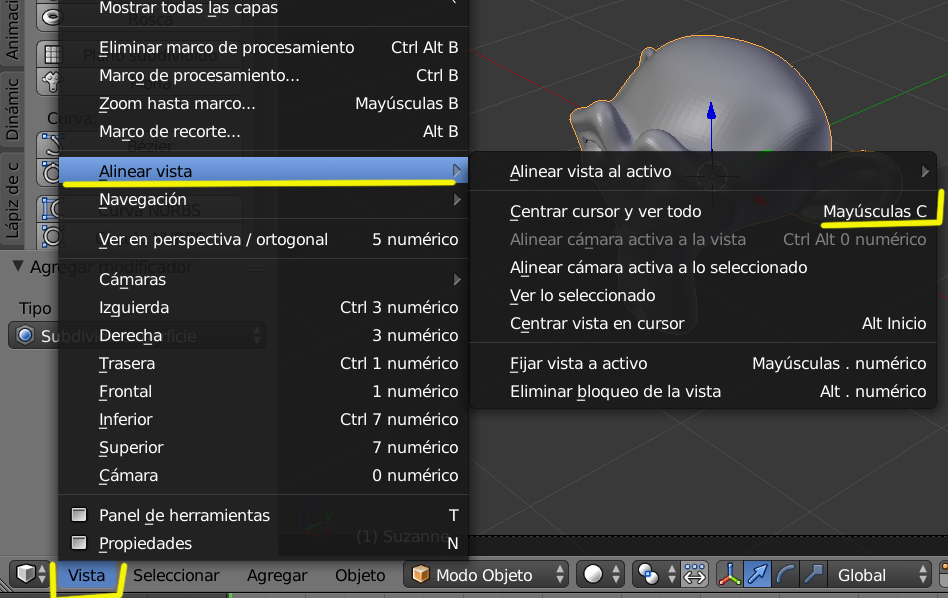Open the Objeto menu
Screen dimensions: 948x598
[x=360, y=575]
